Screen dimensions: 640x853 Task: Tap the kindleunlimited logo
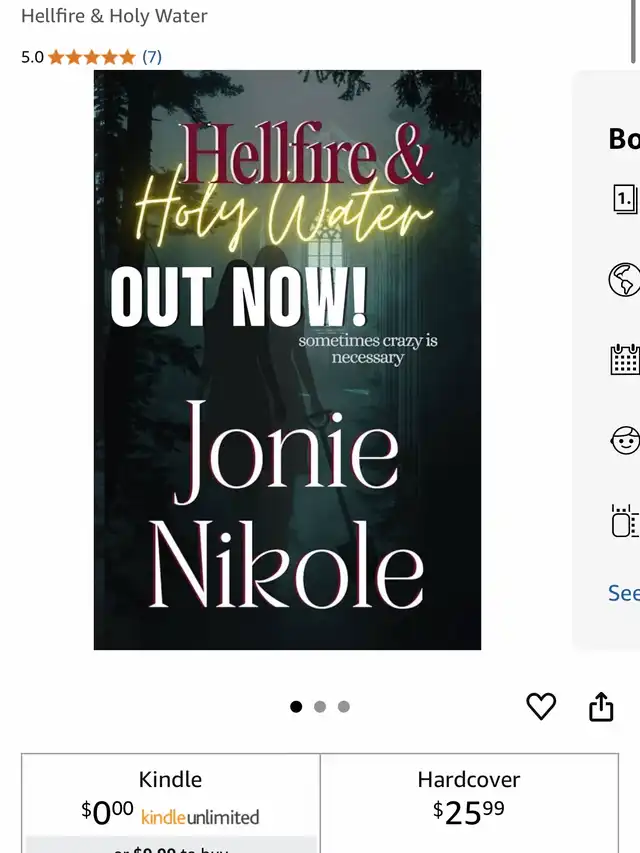(200, 817)
